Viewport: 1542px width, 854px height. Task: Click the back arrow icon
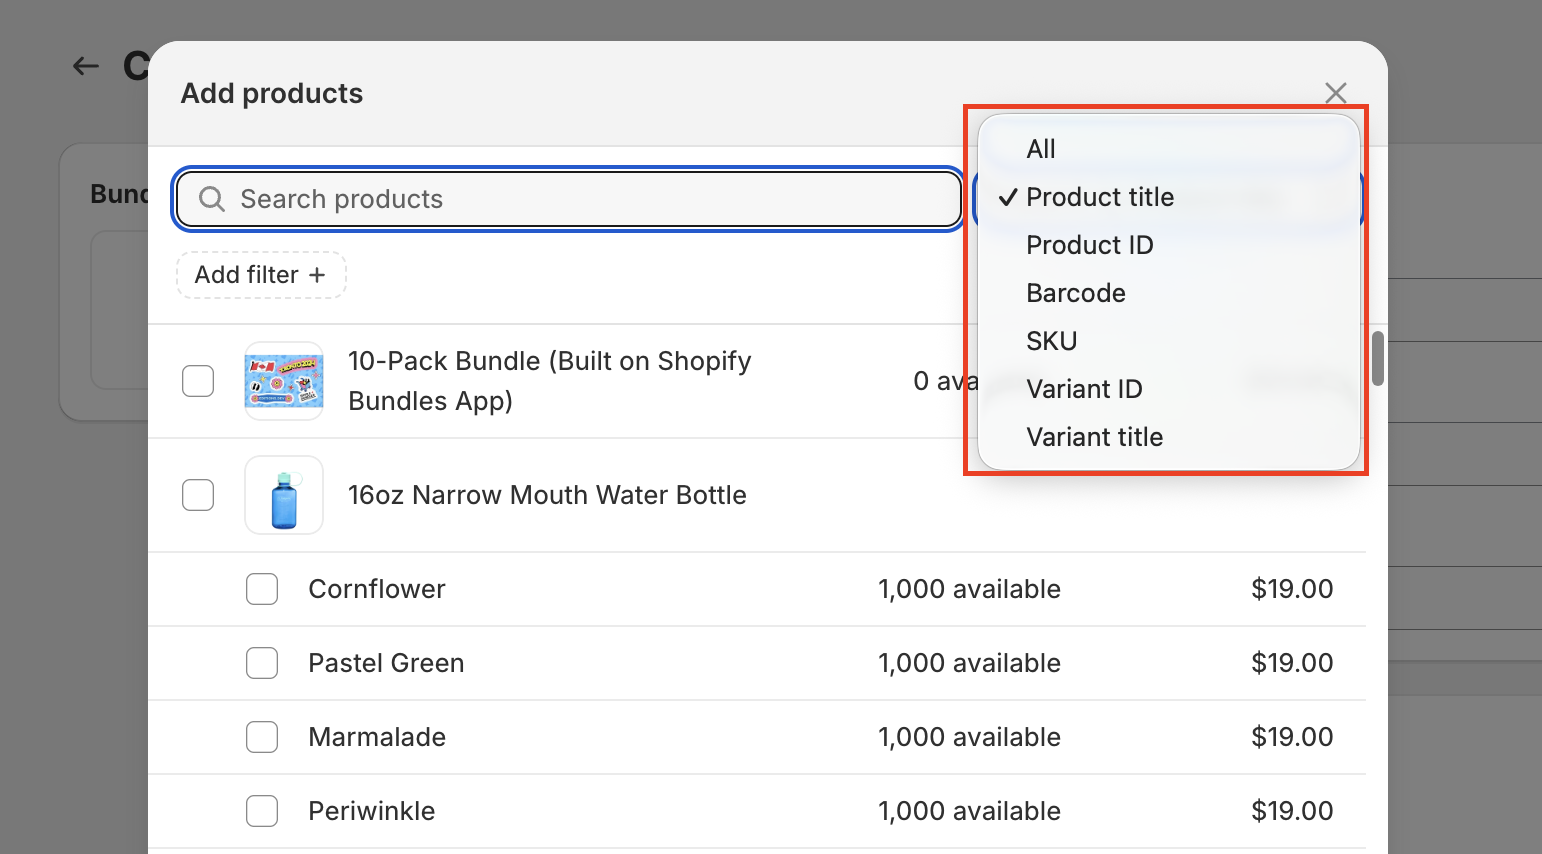(x=86, y=67)
